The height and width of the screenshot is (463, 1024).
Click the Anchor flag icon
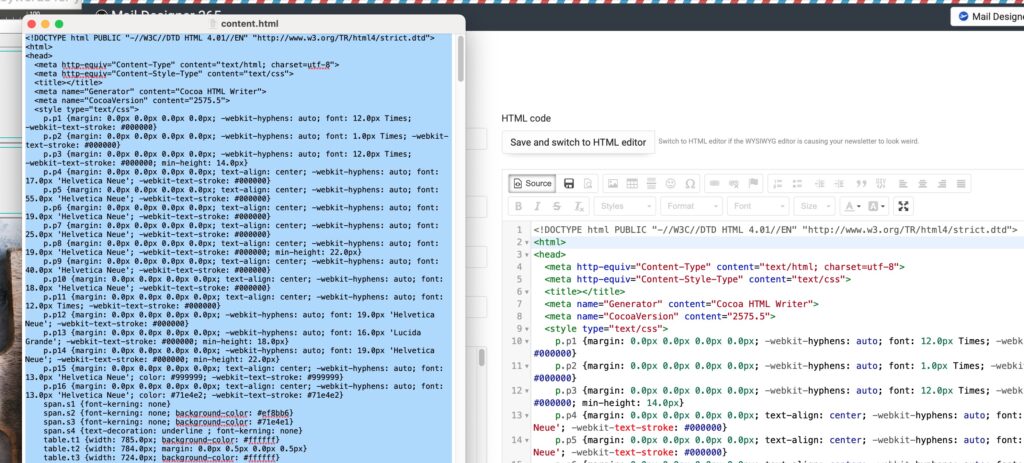coord(753,184)
